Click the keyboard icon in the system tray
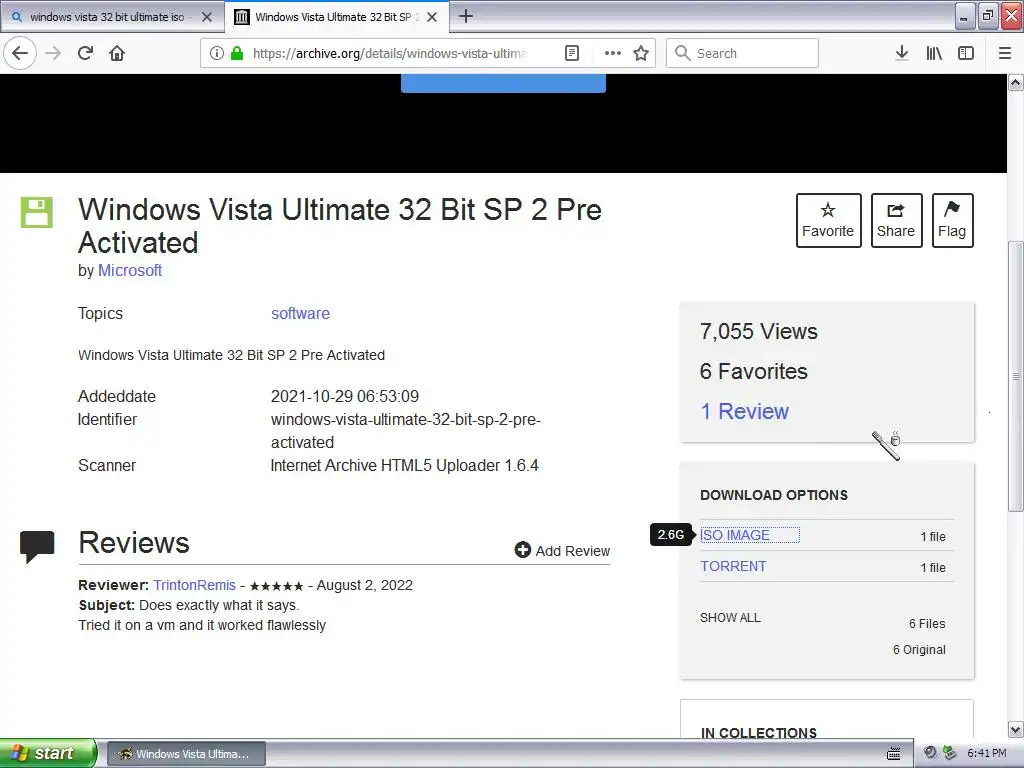Screen dimensions: 1024x768 pos(894,754)
